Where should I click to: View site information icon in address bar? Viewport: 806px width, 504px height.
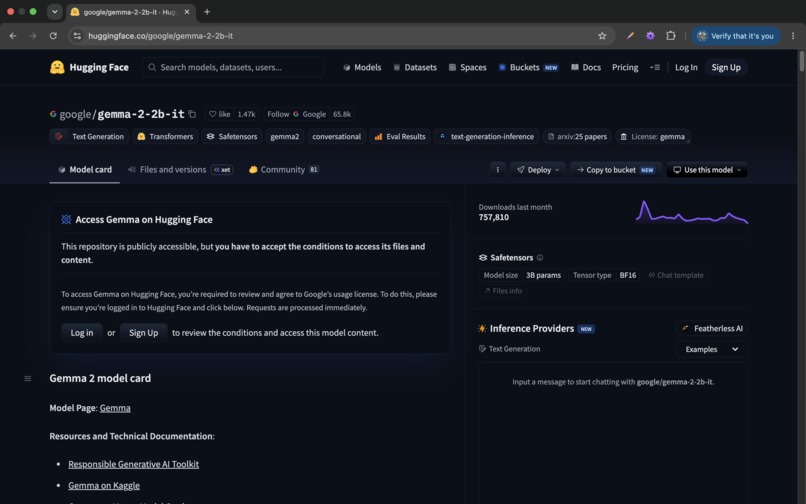(77, 36)
